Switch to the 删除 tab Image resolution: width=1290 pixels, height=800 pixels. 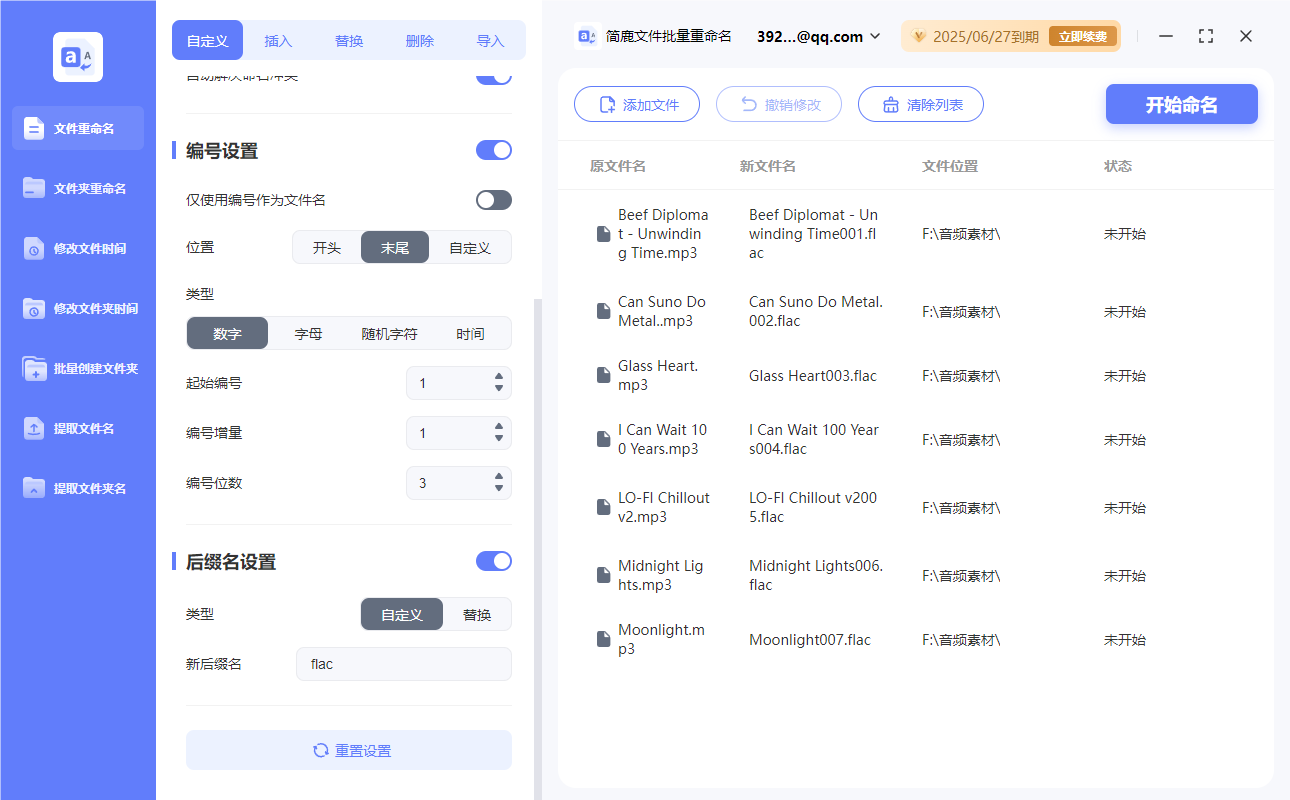[419, 40]
